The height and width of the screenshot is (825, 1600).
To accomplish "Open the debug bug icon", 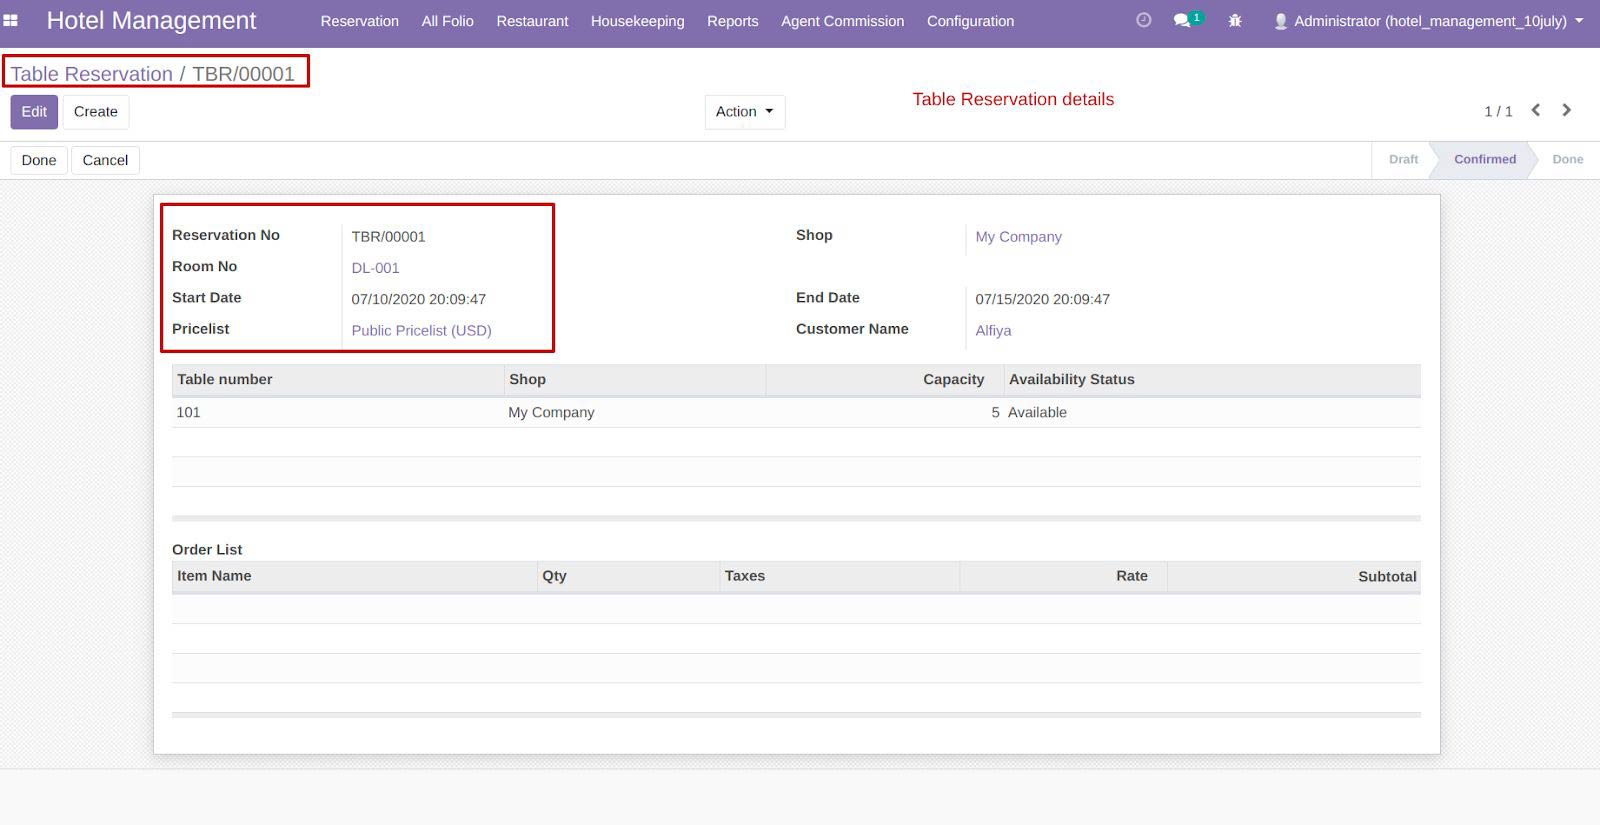I will tap(1235, 20).
